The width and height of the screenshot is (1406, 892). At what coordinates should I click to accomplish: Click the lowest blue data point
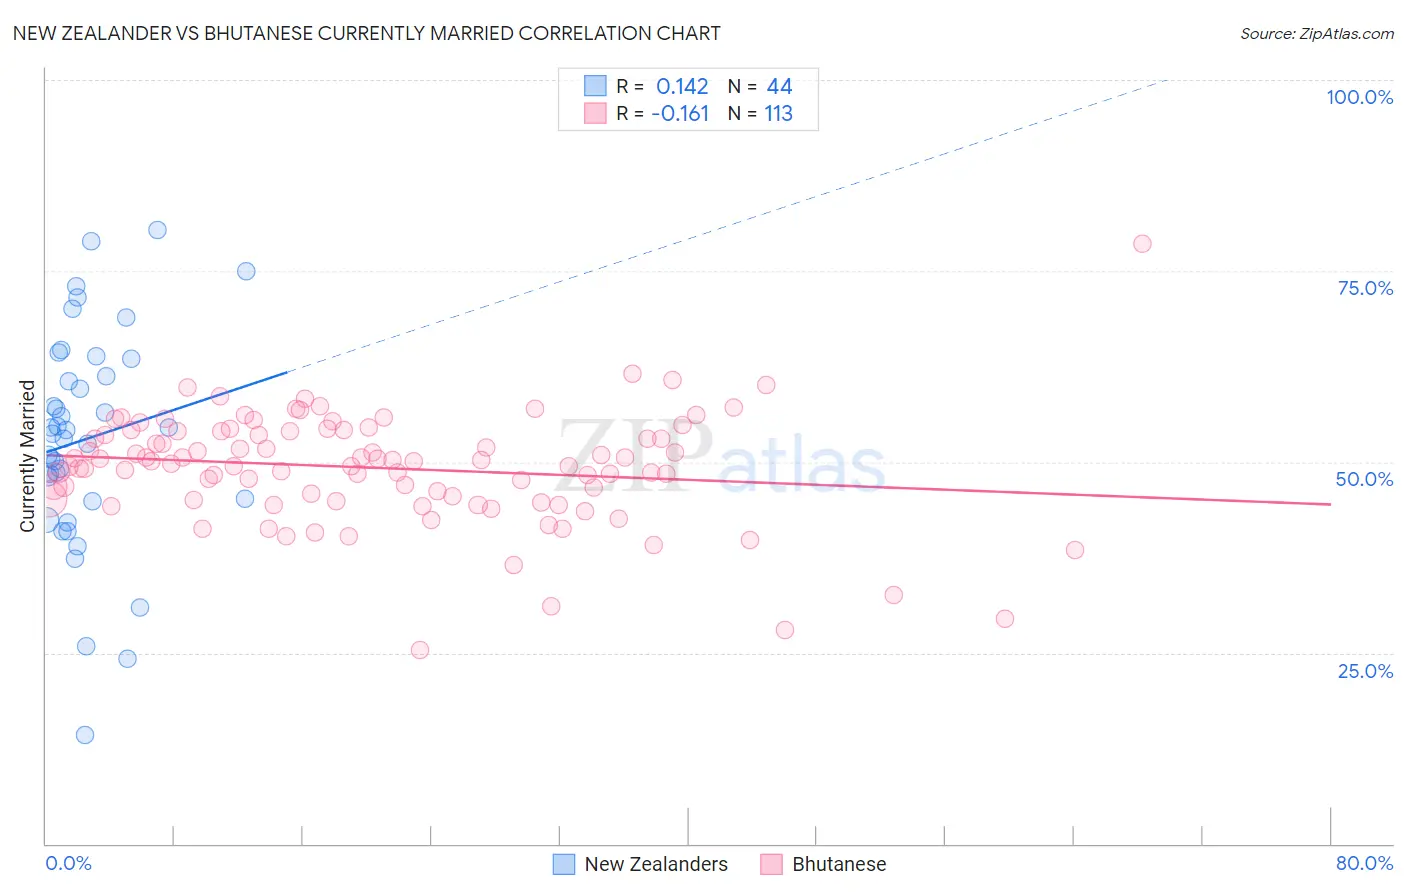click(85, 735)
